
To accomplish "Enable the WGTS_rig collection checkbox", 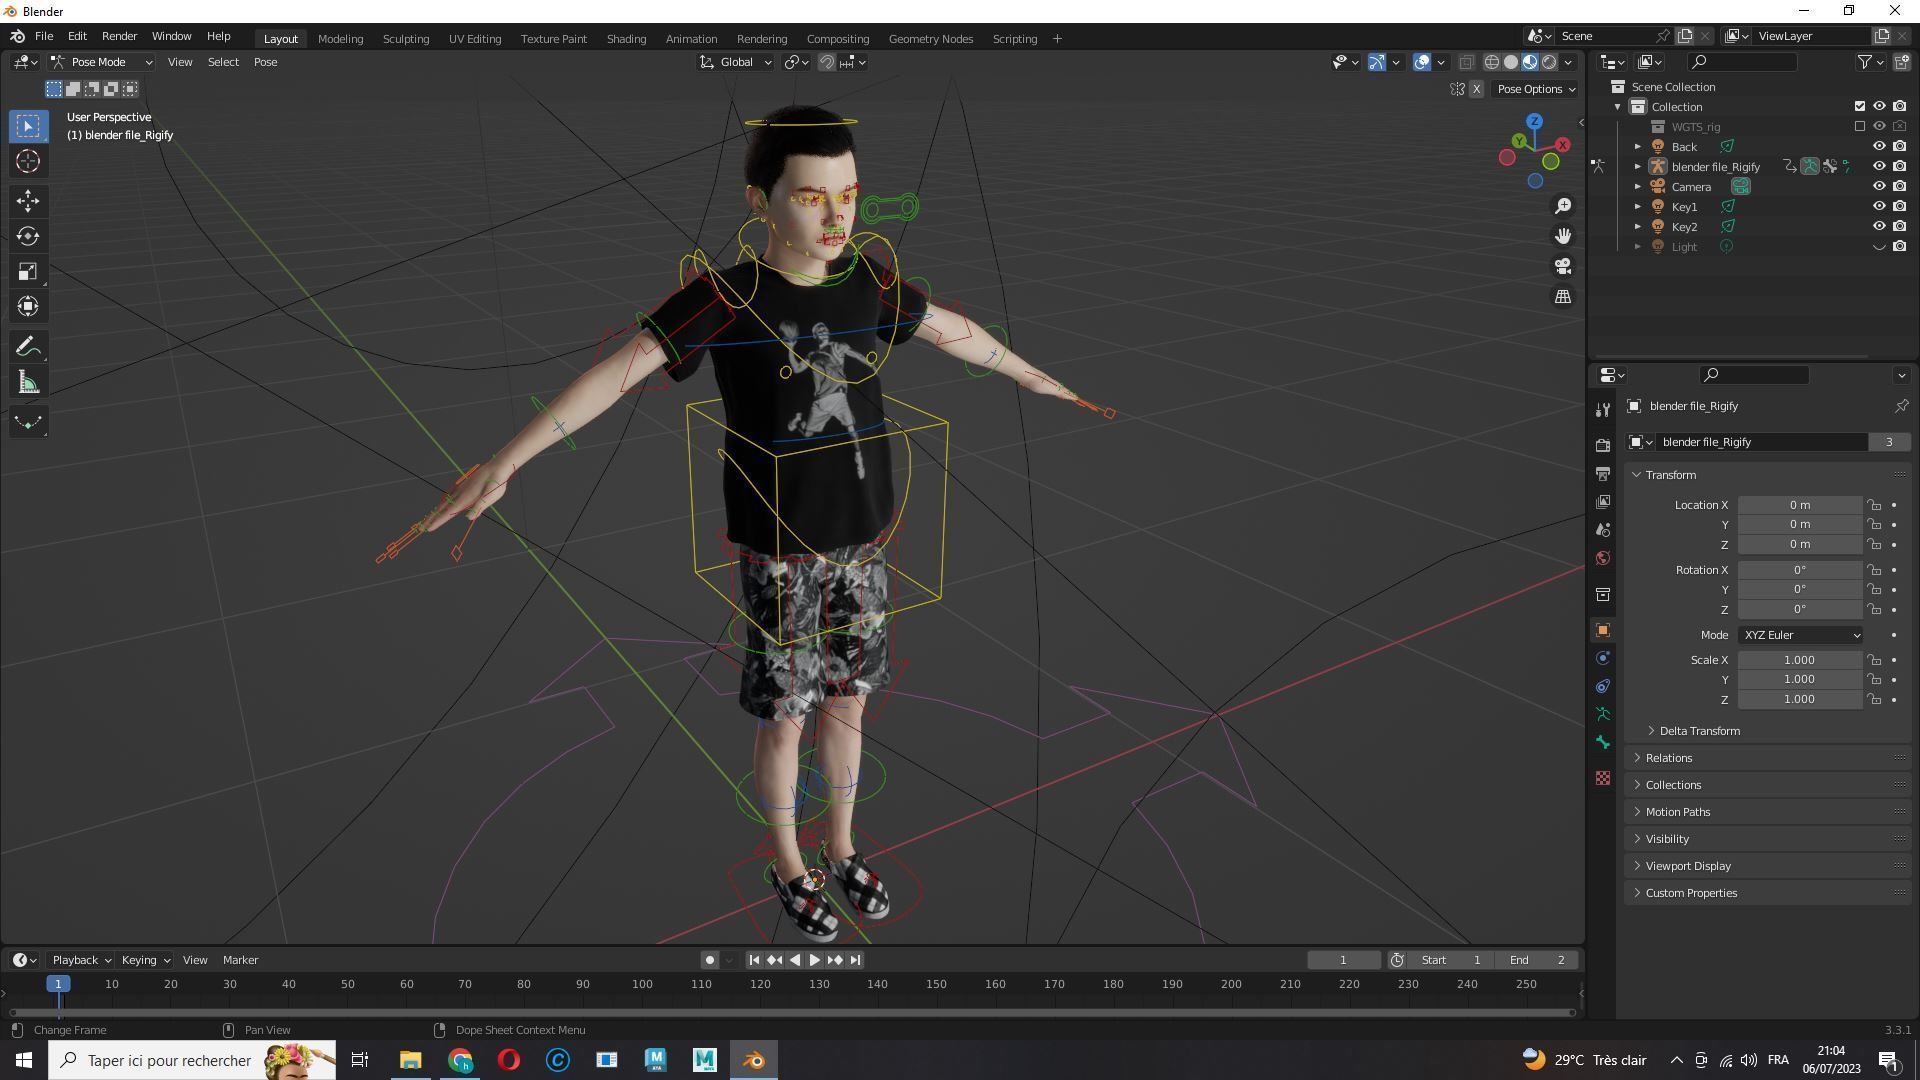I will (x=1860, y=126).
